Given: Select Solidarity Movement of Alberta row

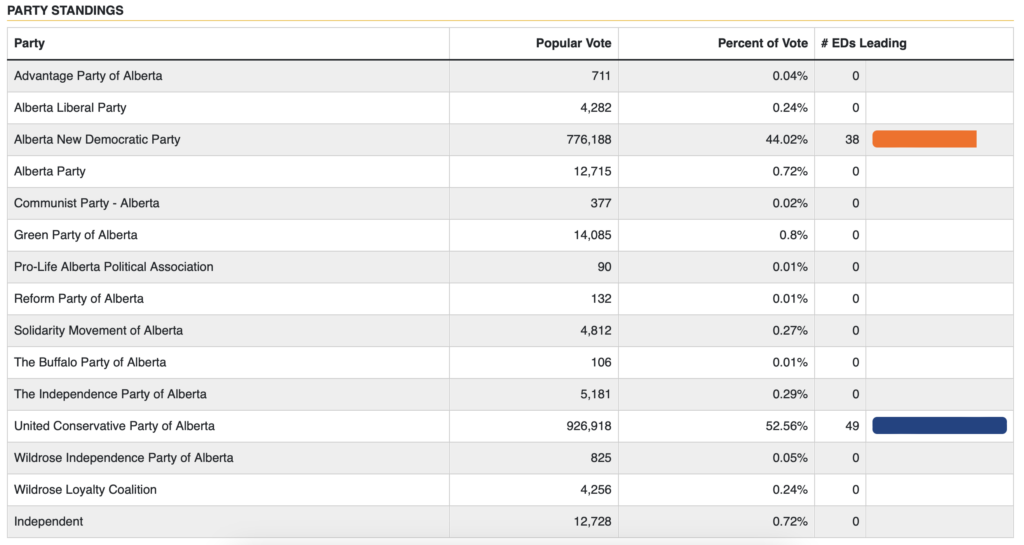Looking at the screenshot, I should [x=510, y=330].
